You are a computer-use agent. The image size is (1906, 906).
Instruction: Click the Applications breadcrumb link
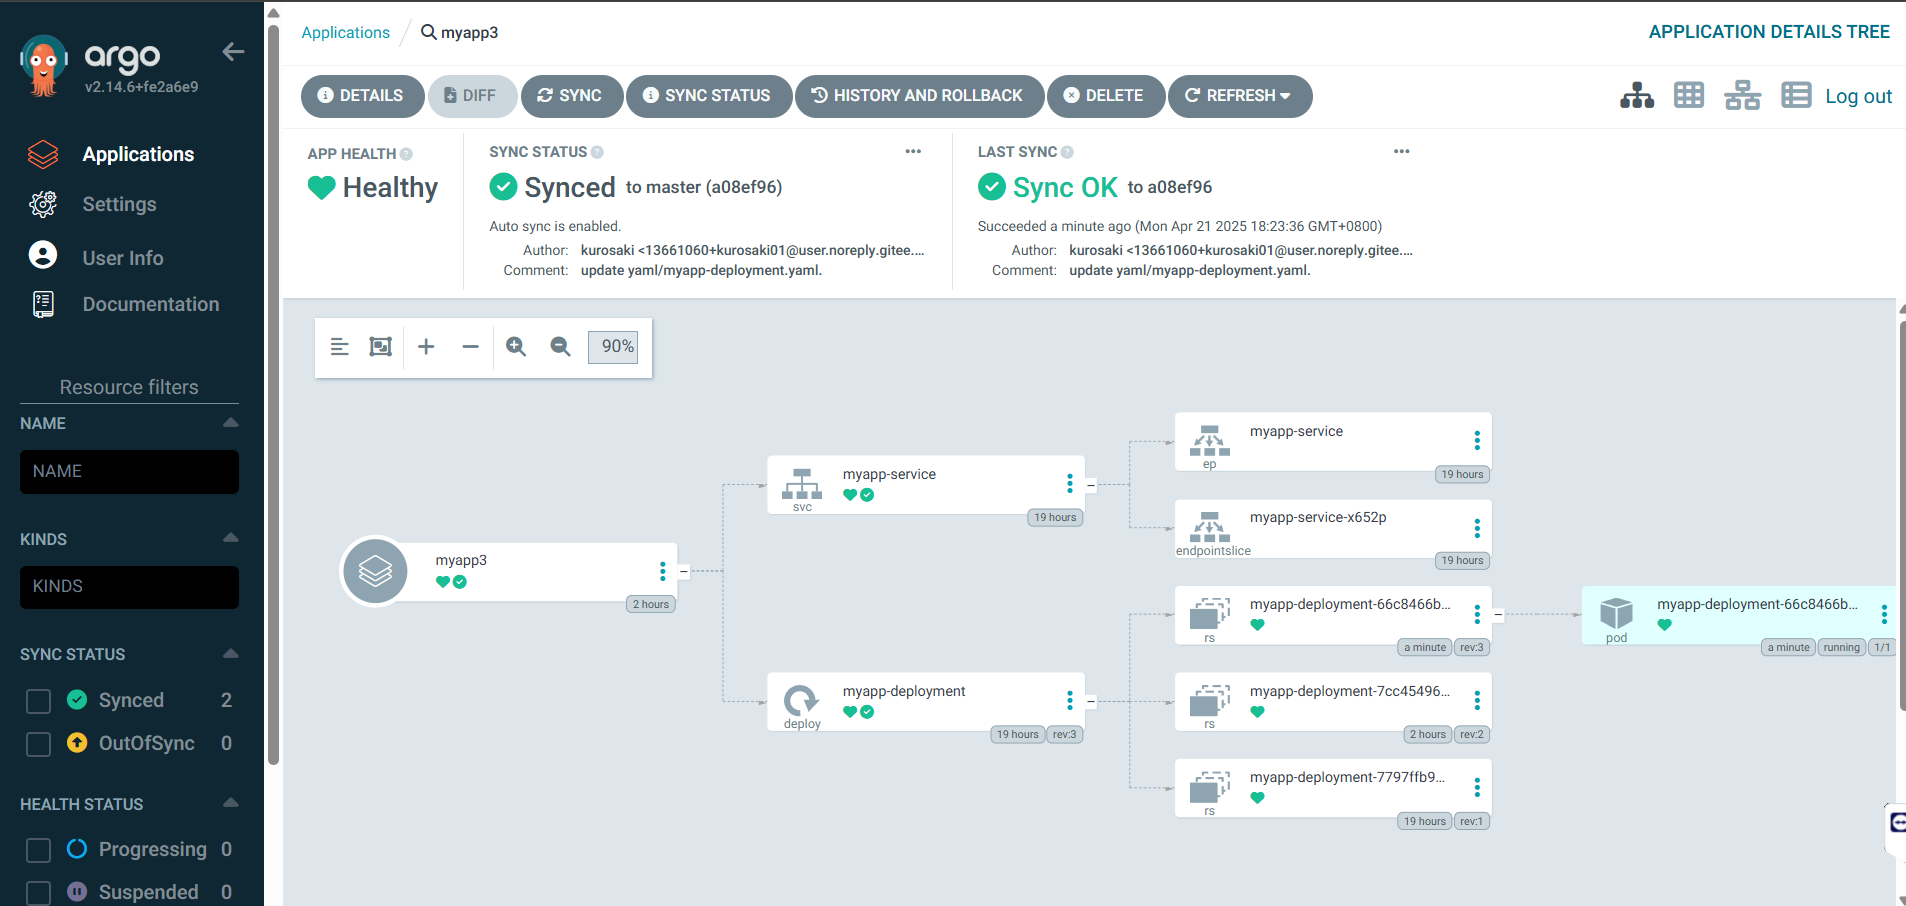pyautogui.click(x=345, y=32)
